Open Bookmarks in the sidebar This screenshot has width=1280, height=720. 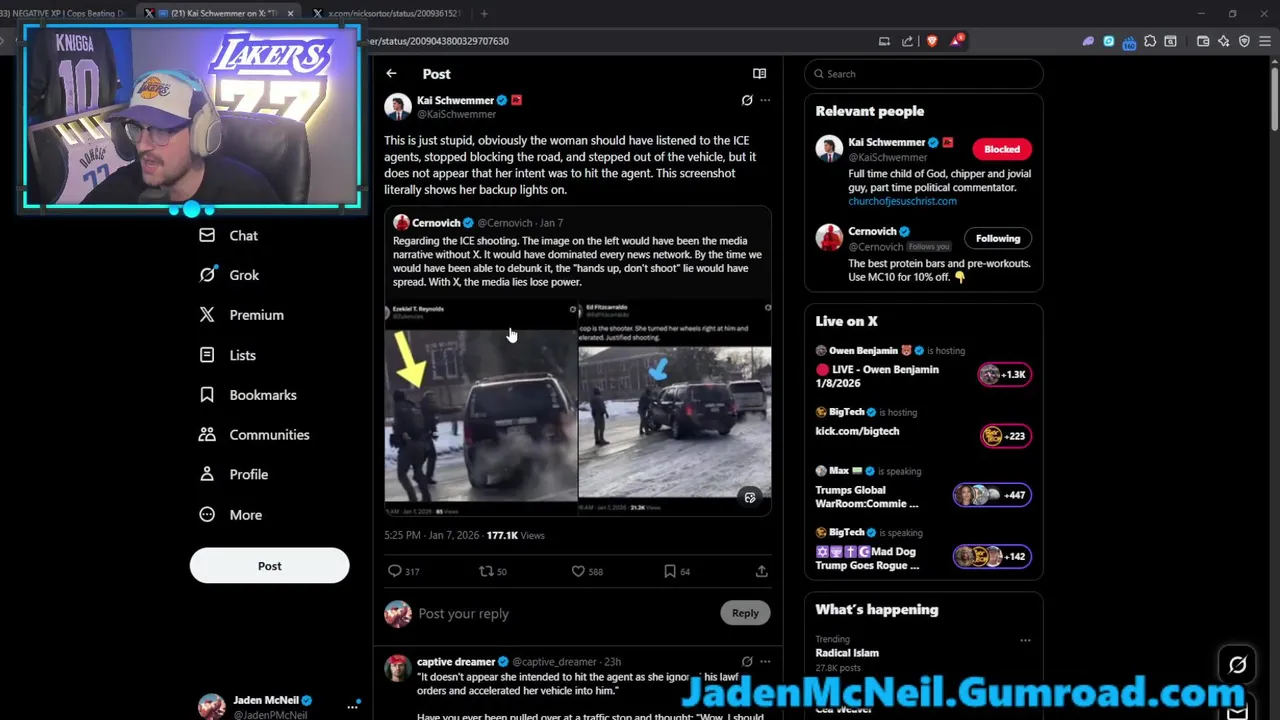[247, 395]
